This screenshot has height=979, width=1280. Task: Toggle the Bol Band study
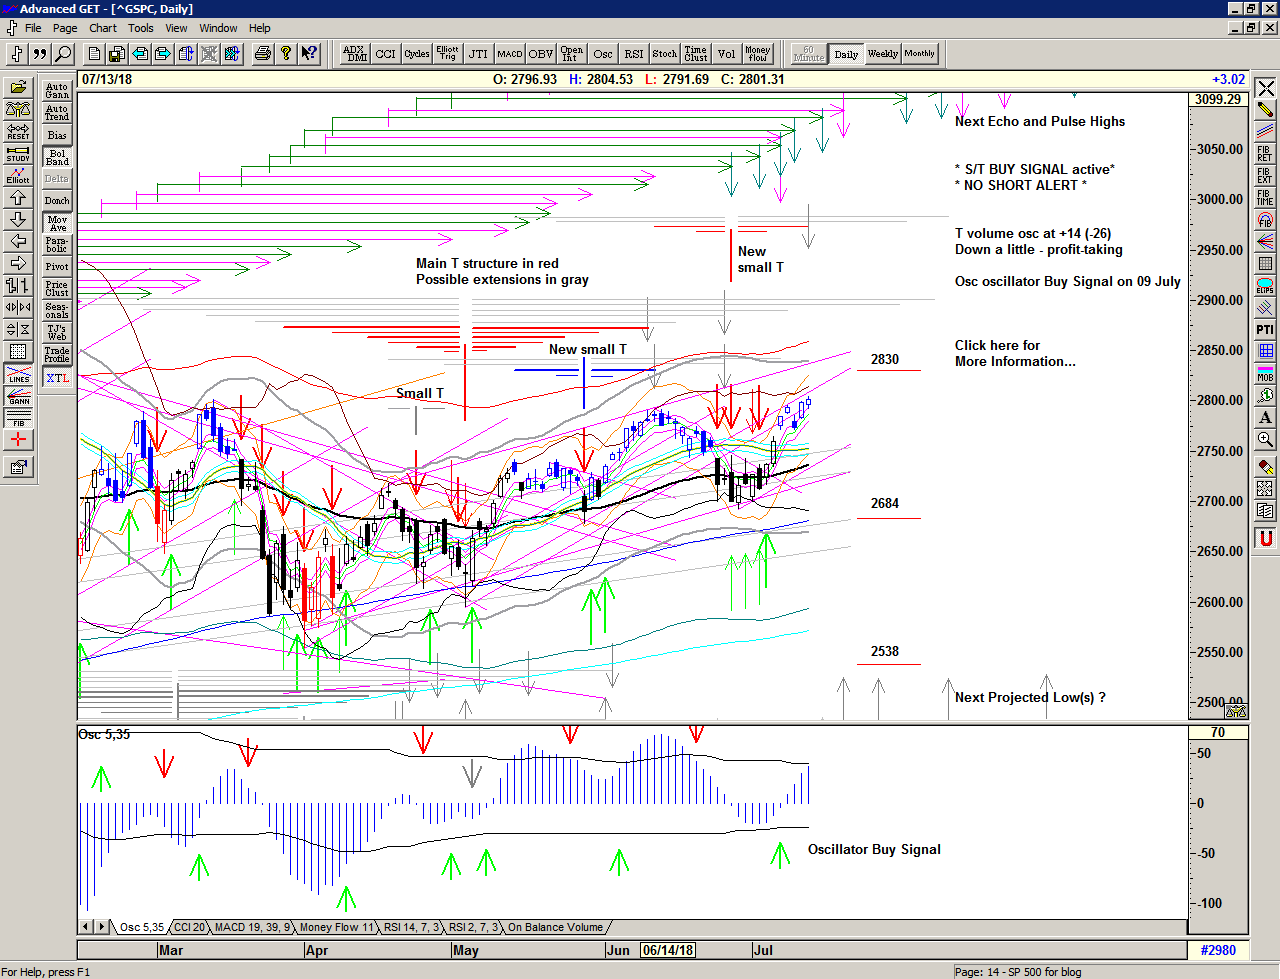(57, 157)
